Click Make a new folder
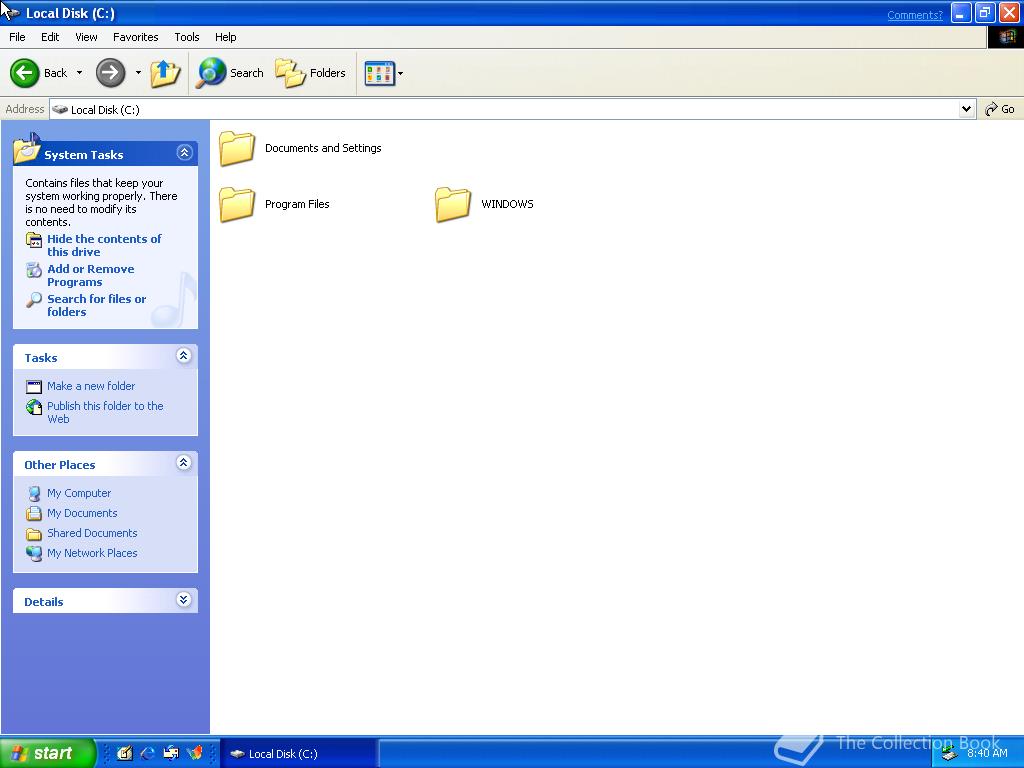This screenshot has height=768, width=1024. (91, 386)
